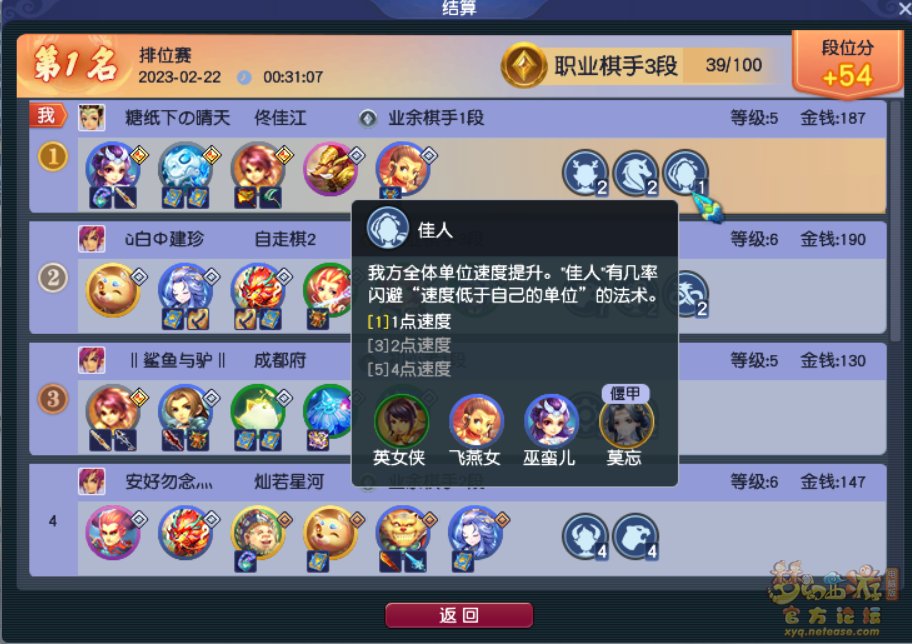This screenshot has height=644, width=912.
Task: Click the leopard synergy icon in fourth row
Action: (x=635, y=536)
